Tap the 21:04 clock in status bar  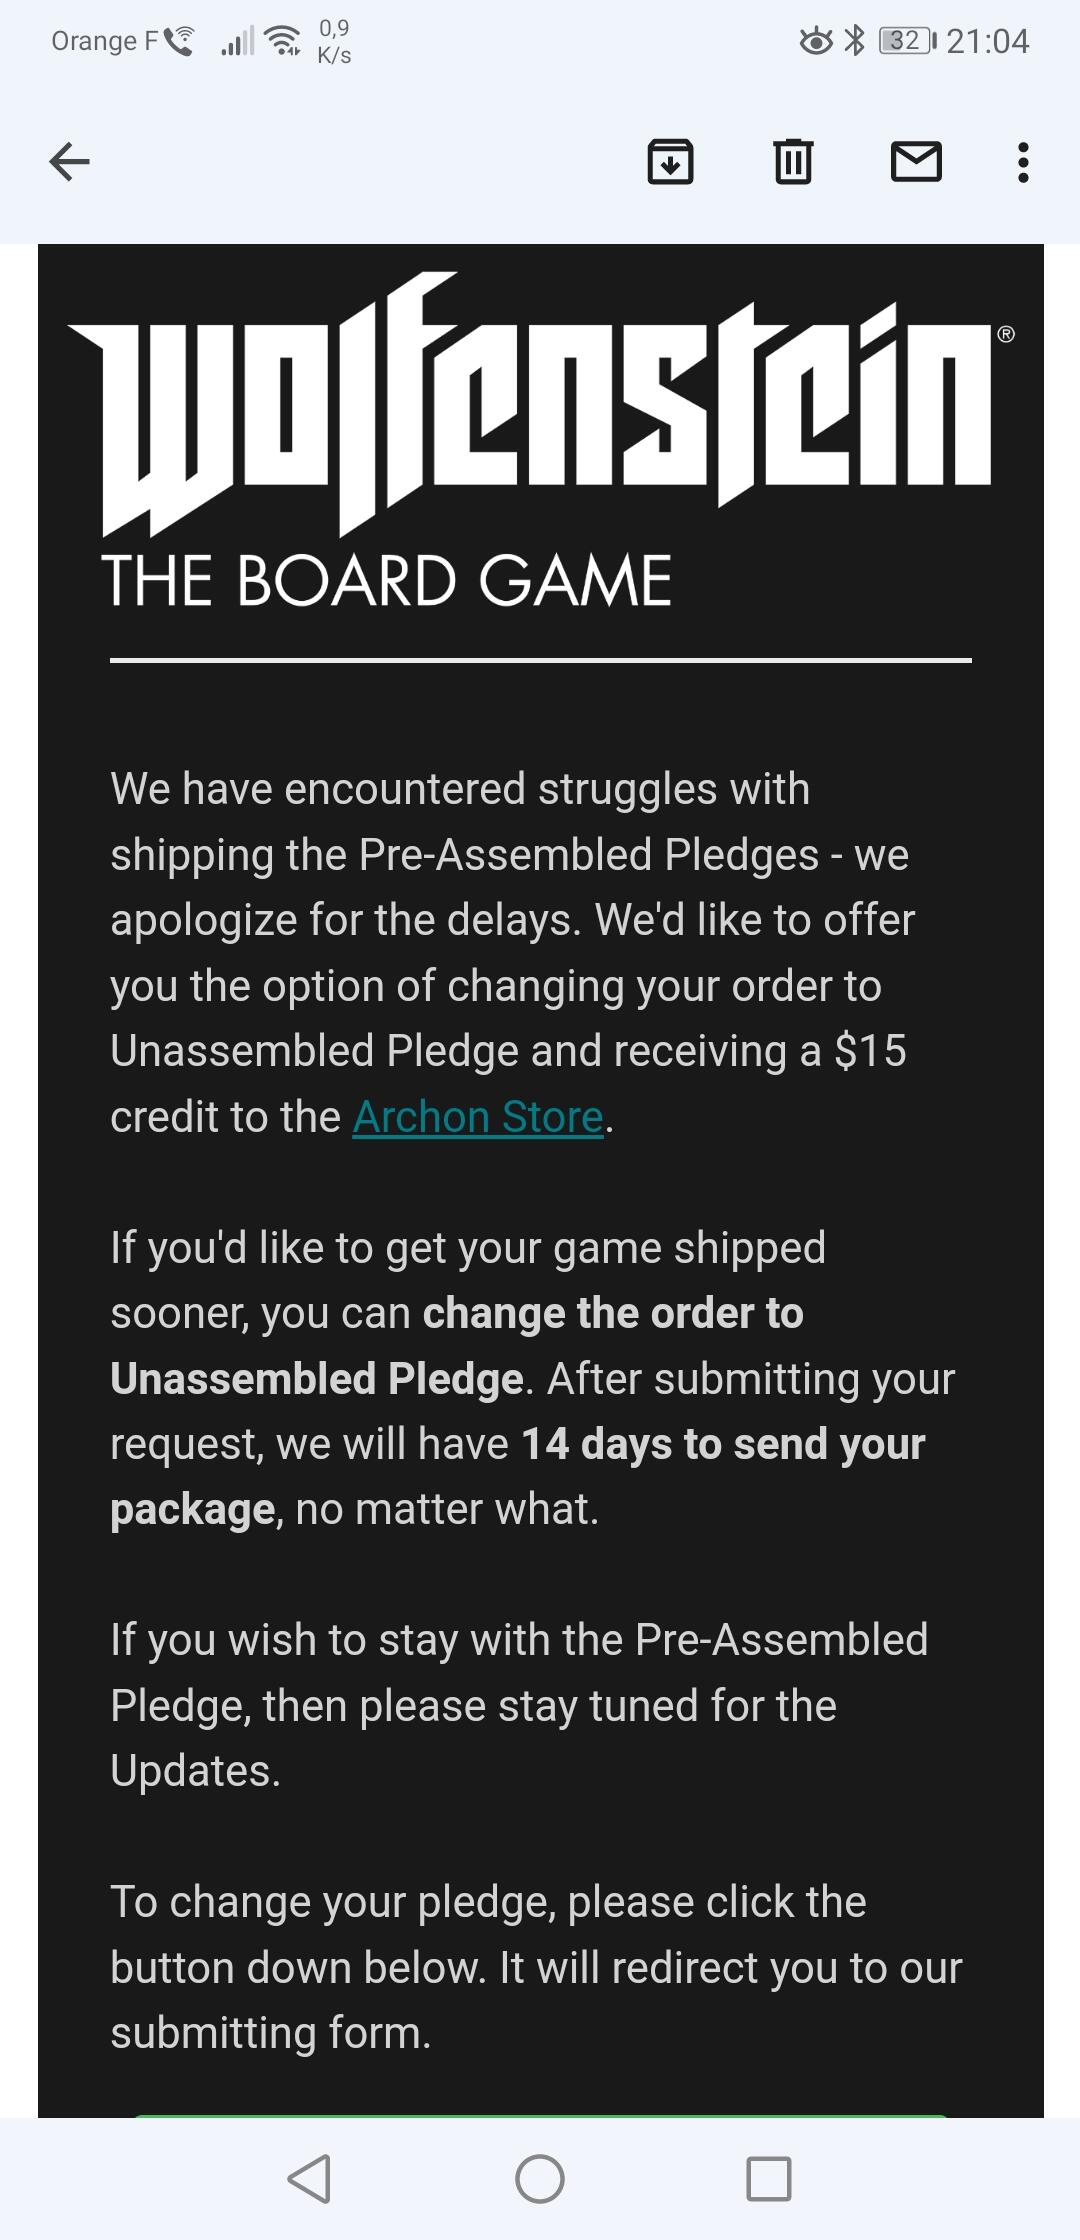point(987,41)
